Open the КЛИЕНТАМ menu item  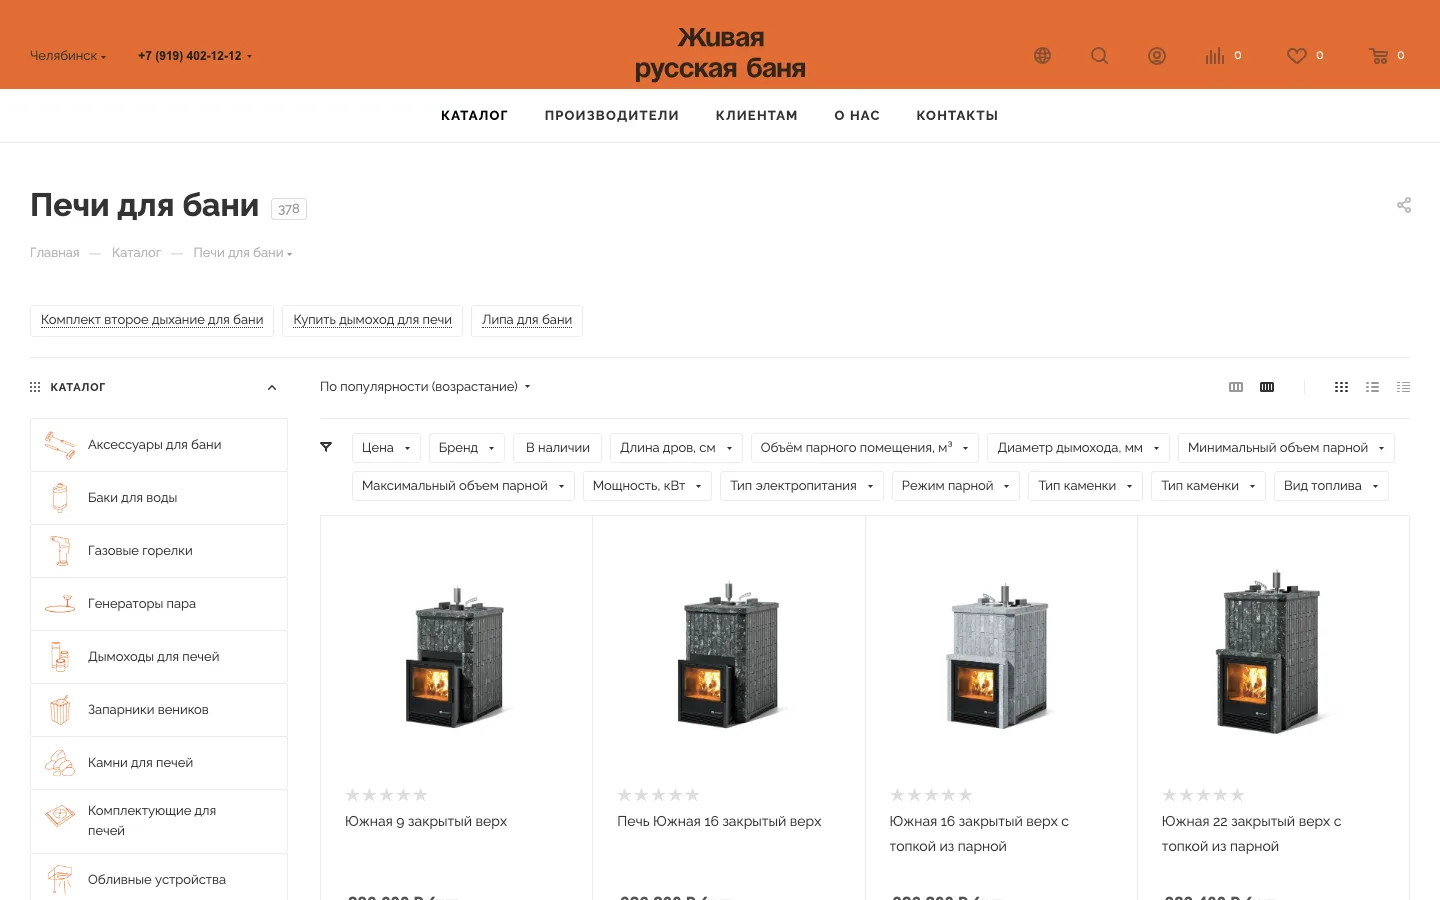click(x=757, y=116)
